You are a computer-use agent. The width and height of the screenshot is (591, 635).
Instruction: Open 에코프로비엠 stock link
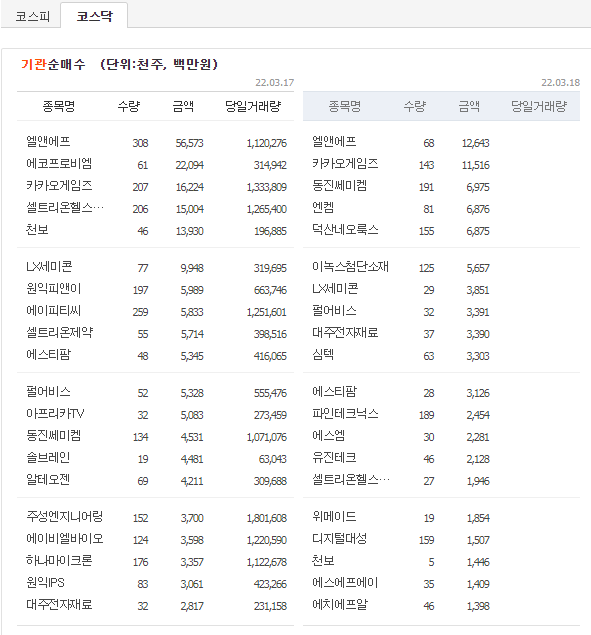pyautogui.click(x=59, y=163)
